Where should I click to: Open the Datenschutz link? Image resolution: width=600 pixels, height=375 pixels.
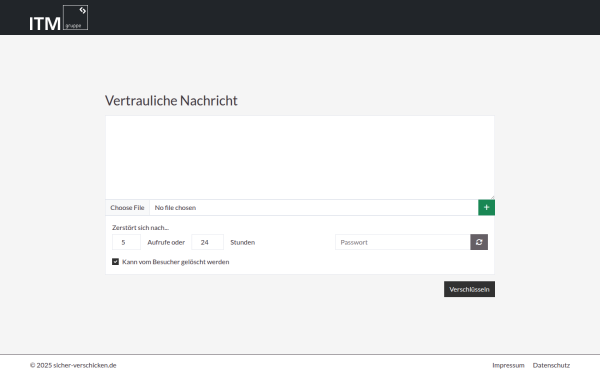551,365
